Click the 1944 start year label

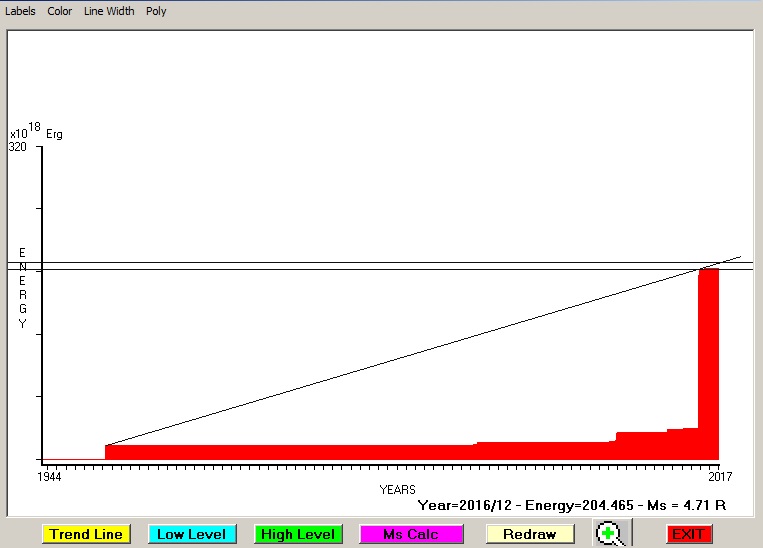click(50, 478)
